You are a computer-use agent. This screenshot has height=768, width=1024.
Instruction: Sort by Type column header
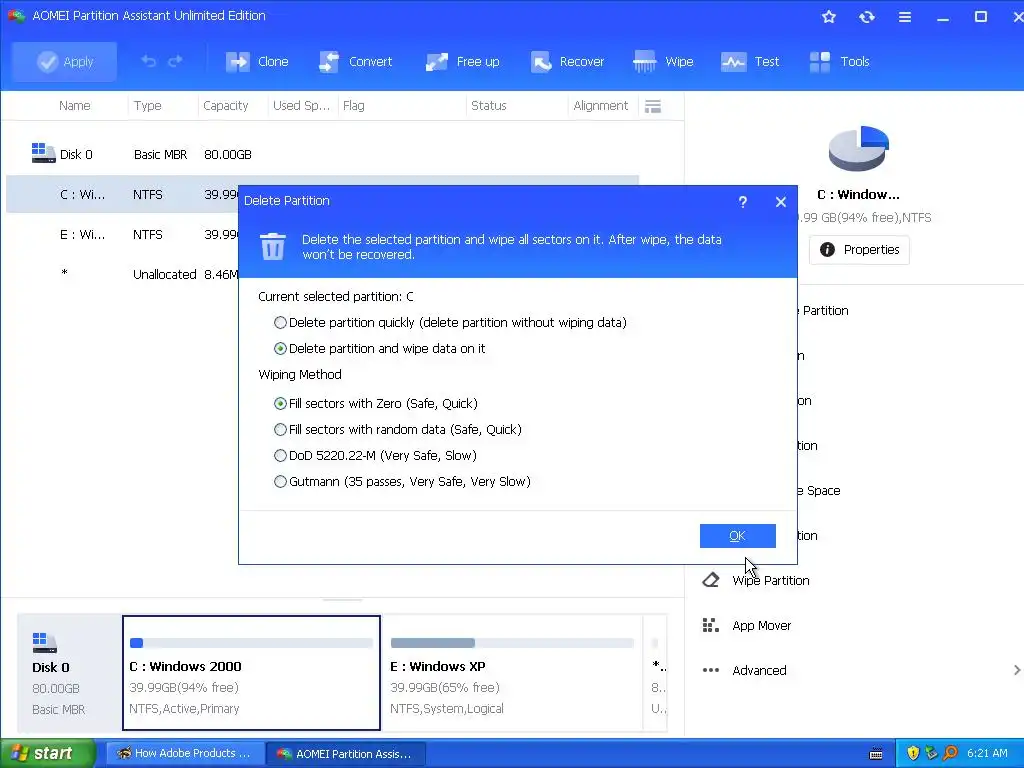coord(148,106)
